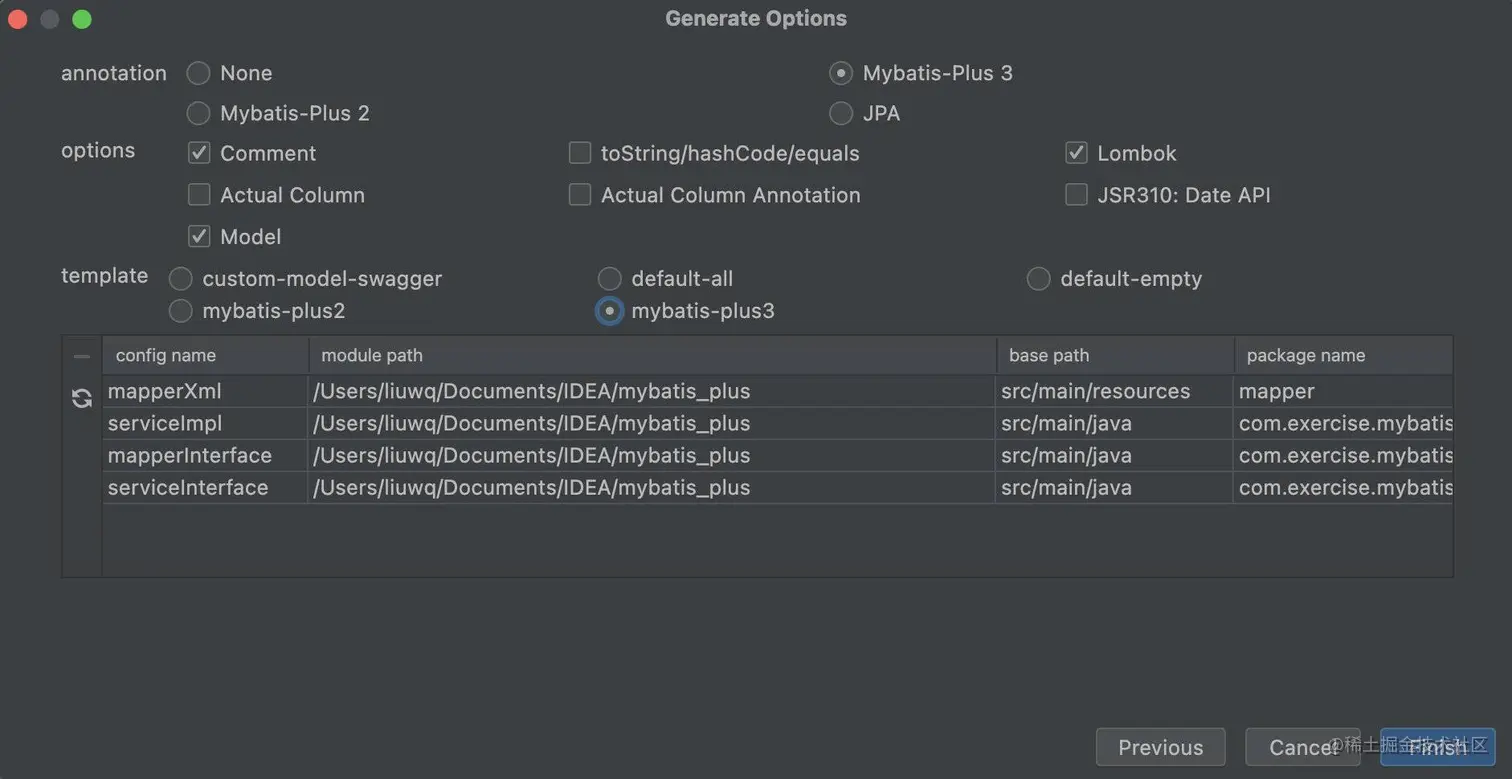Select the serviceInterface config name cell
The height and width of the screenshot is (779, 1512).
pos(206,487)
